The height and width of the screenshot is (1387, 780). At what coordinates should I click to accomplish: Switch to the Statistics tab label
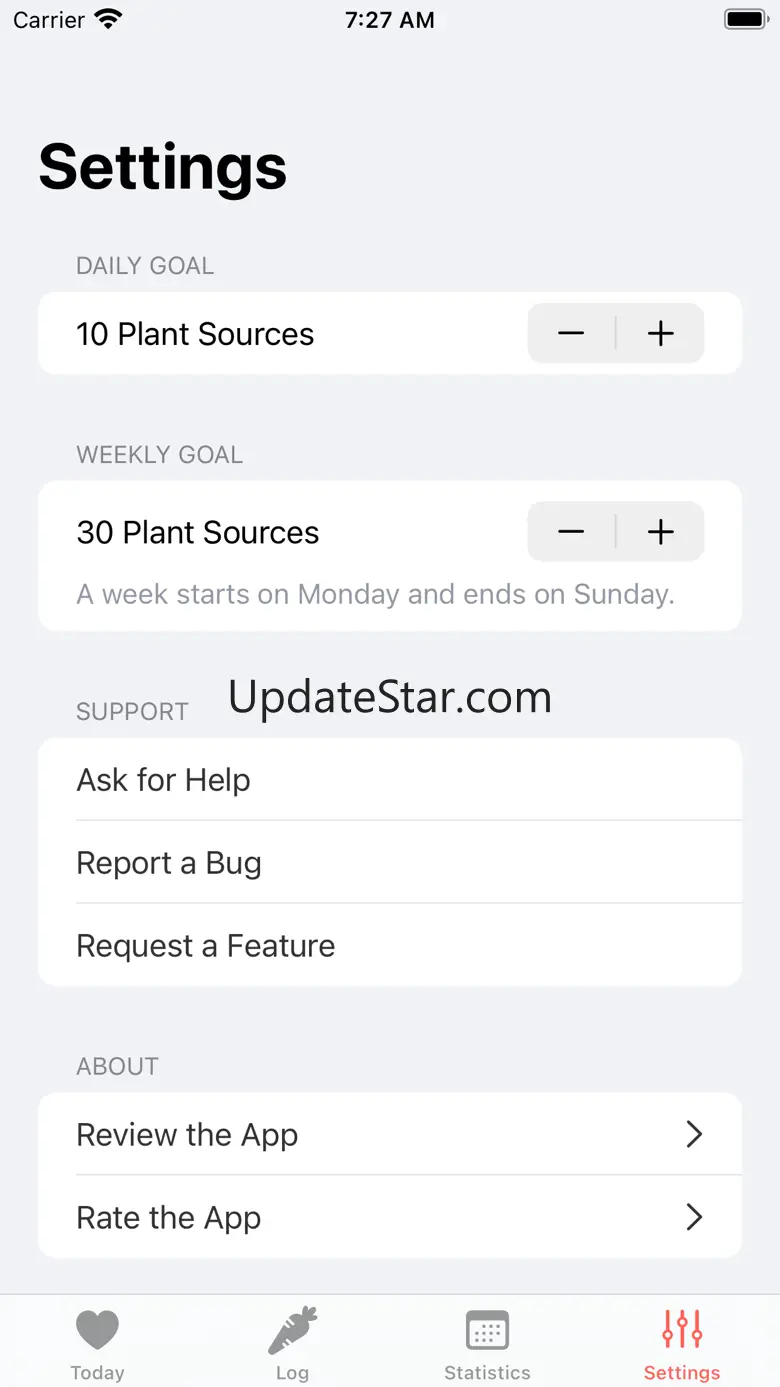pos(487,1373)
